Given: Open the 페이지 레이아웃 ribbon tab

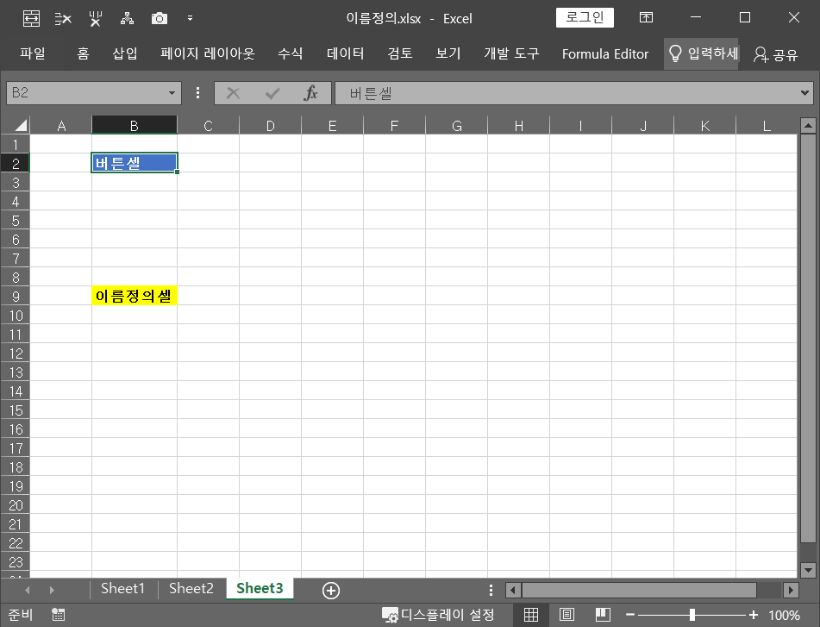Looking at the screenshot, I should point(208,53).
